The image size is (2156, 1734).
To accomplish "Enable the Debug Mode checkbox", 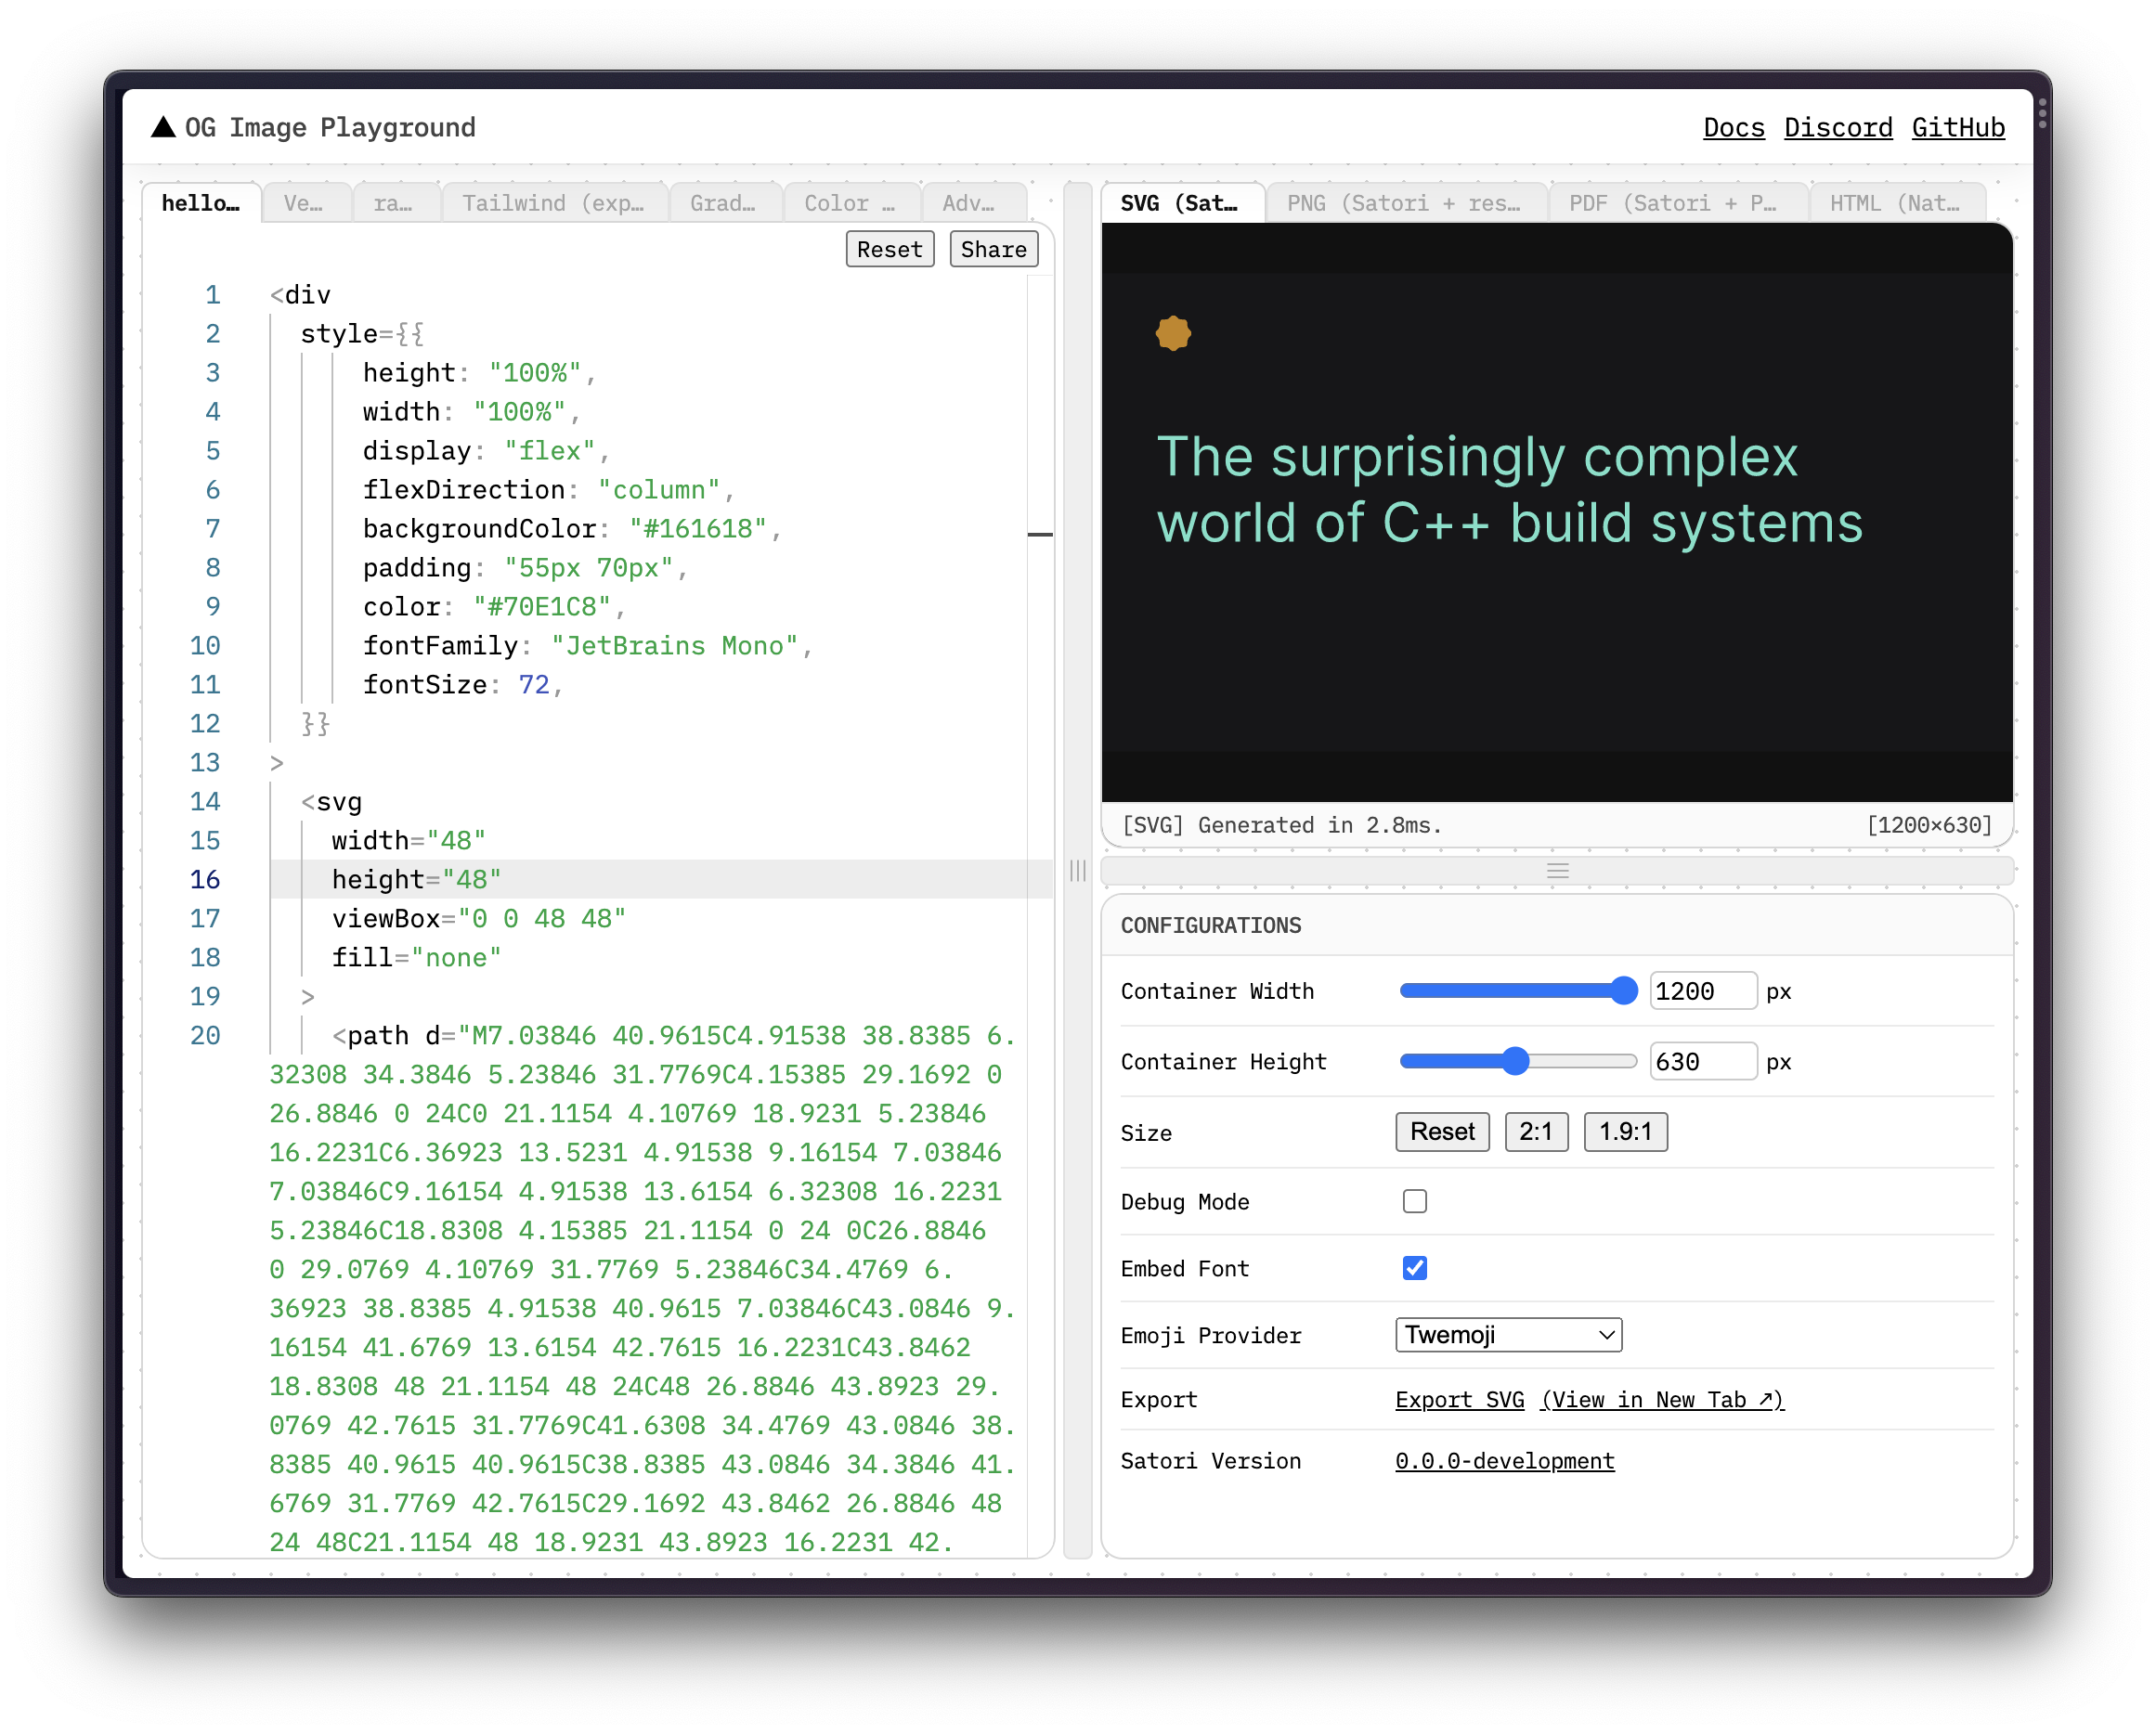I will point(1414,1200).
